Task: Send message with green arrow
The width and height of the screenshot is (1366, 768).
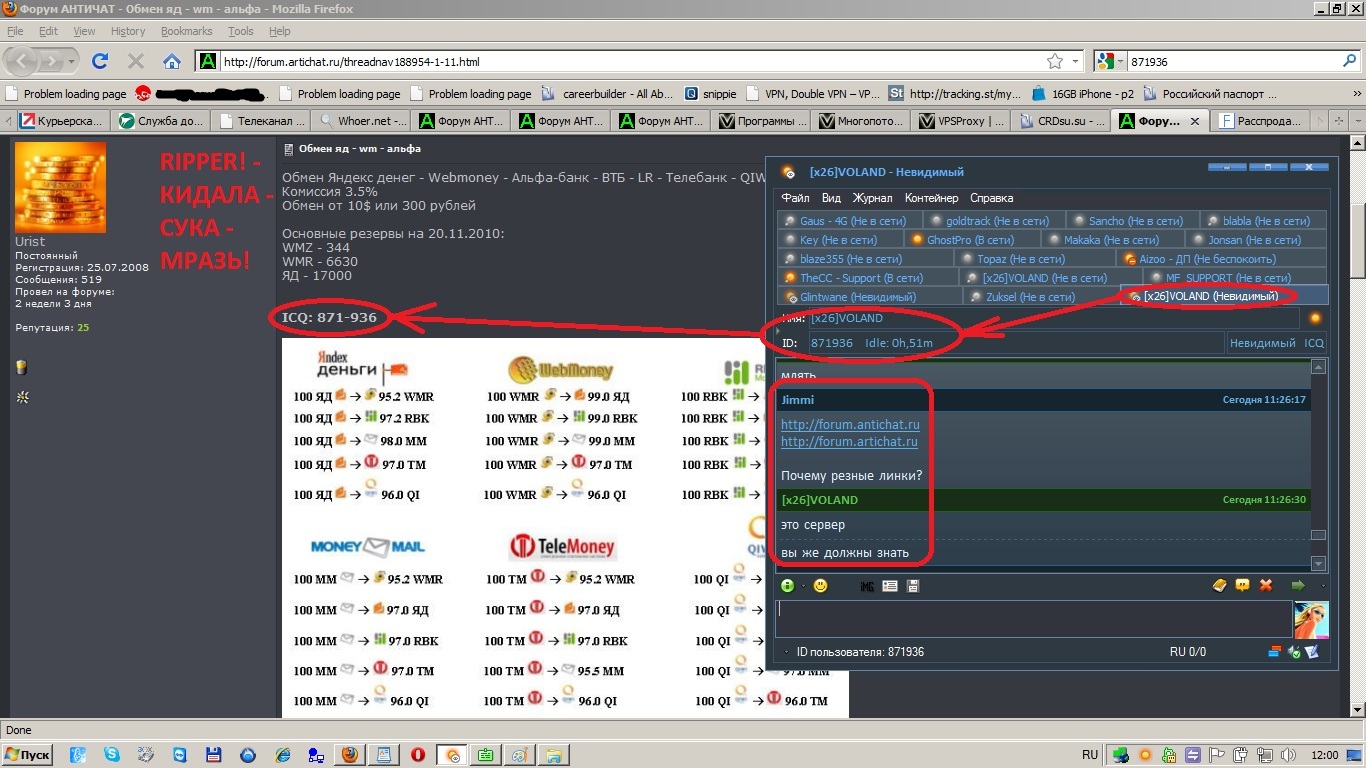Action: click(1298, 586)
